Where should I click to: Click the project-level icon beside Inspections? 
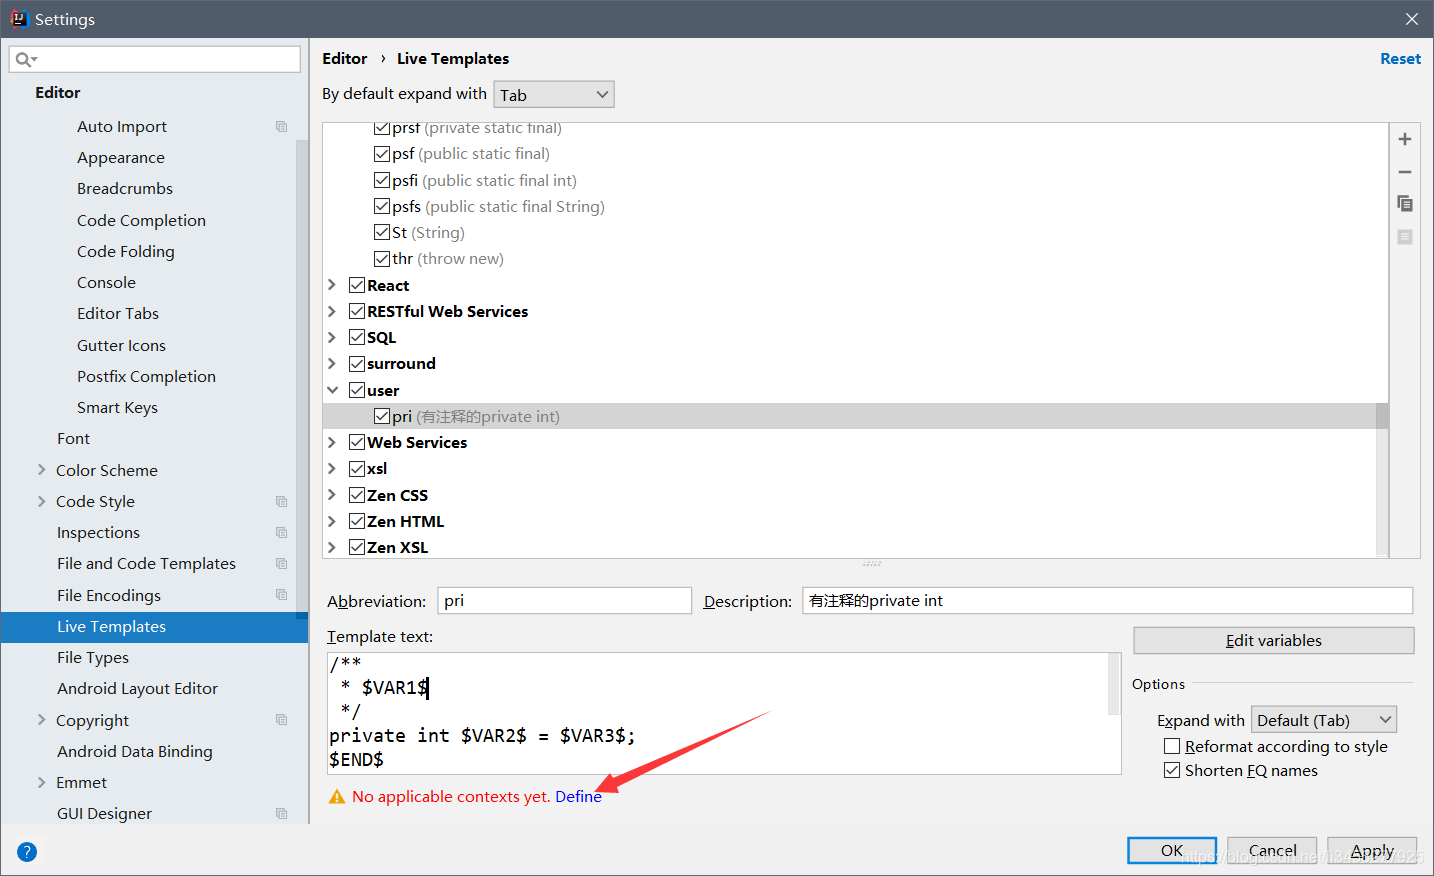tap(281, 533)
